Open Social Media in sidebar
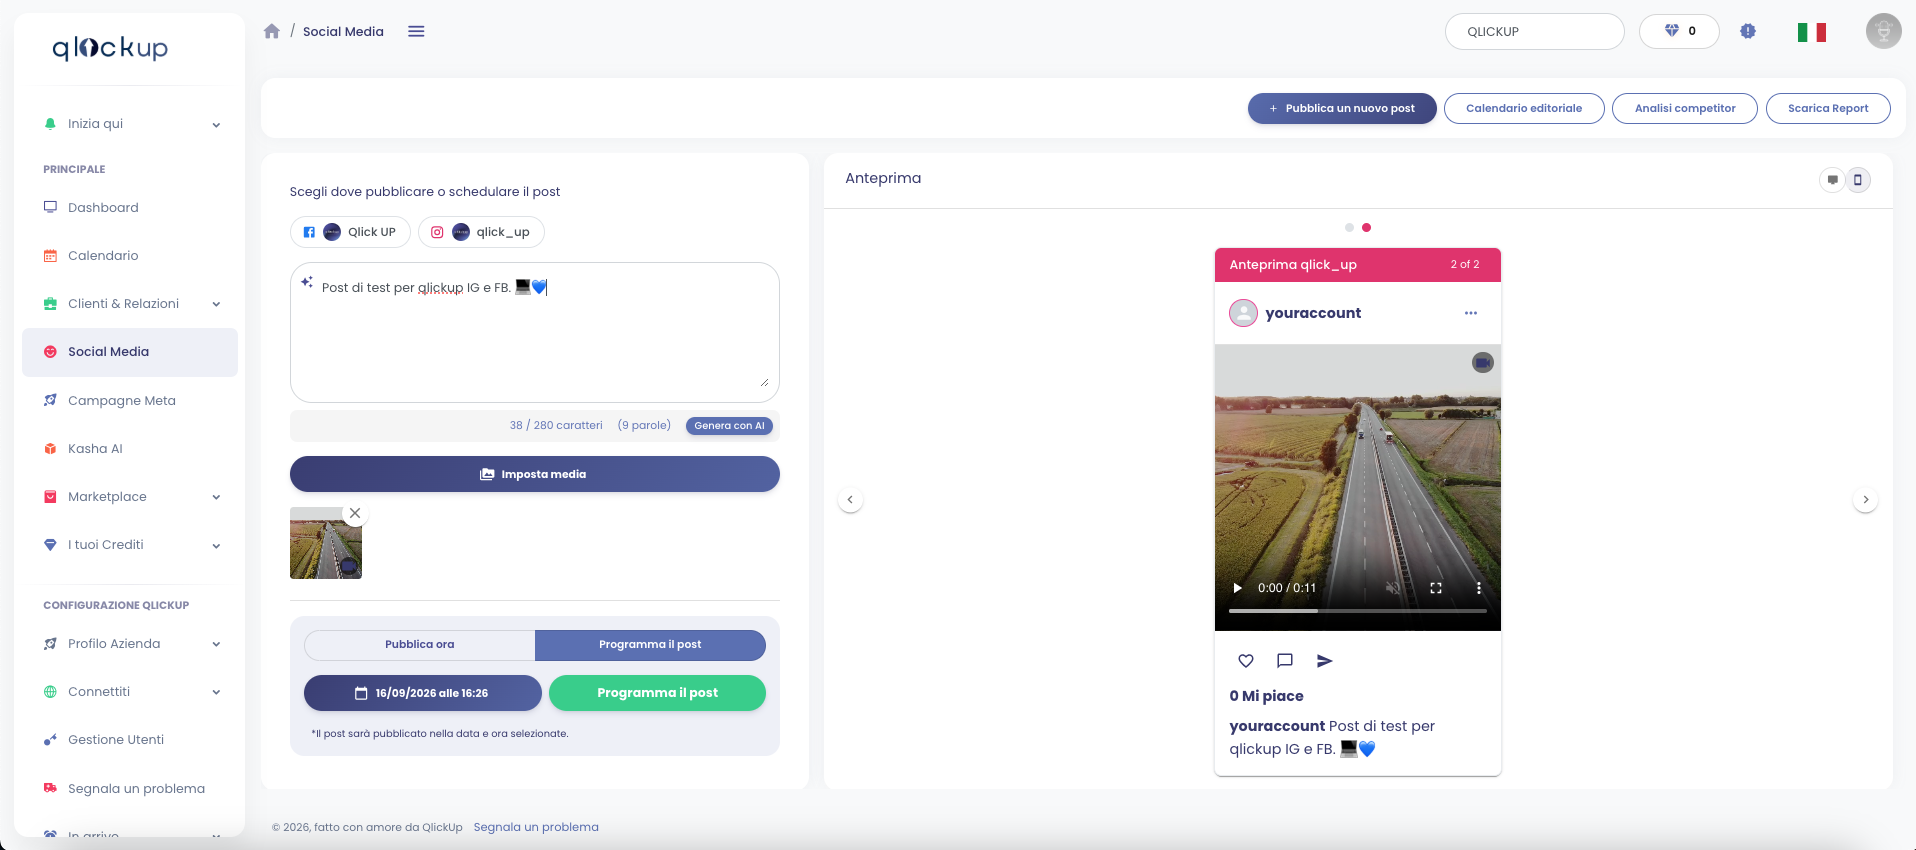1916x850 pixels. (130, 352)
